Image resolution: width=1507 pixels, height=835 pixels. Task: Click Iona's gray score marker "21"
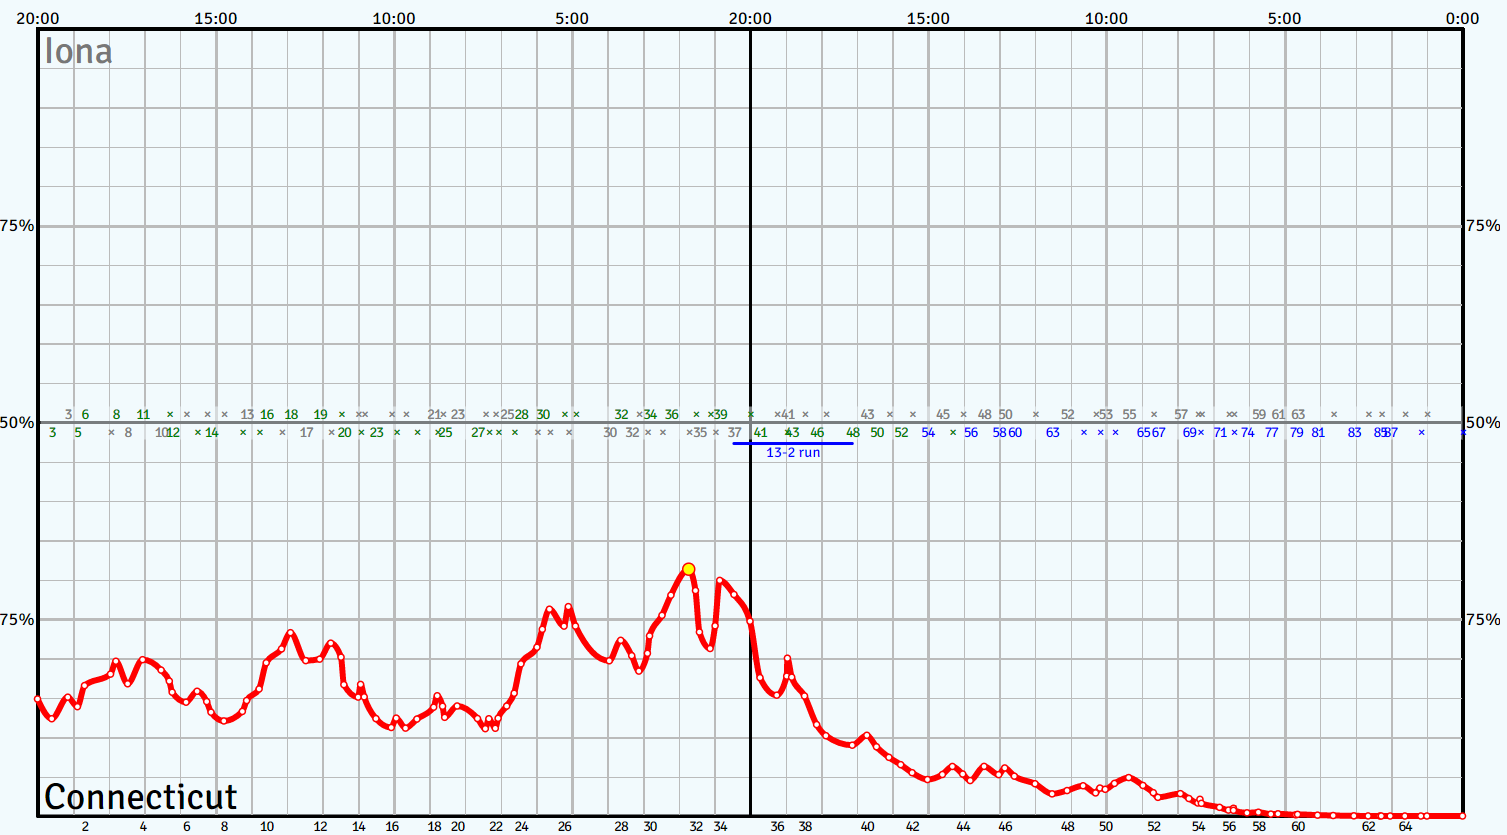(x=434, y=414)
